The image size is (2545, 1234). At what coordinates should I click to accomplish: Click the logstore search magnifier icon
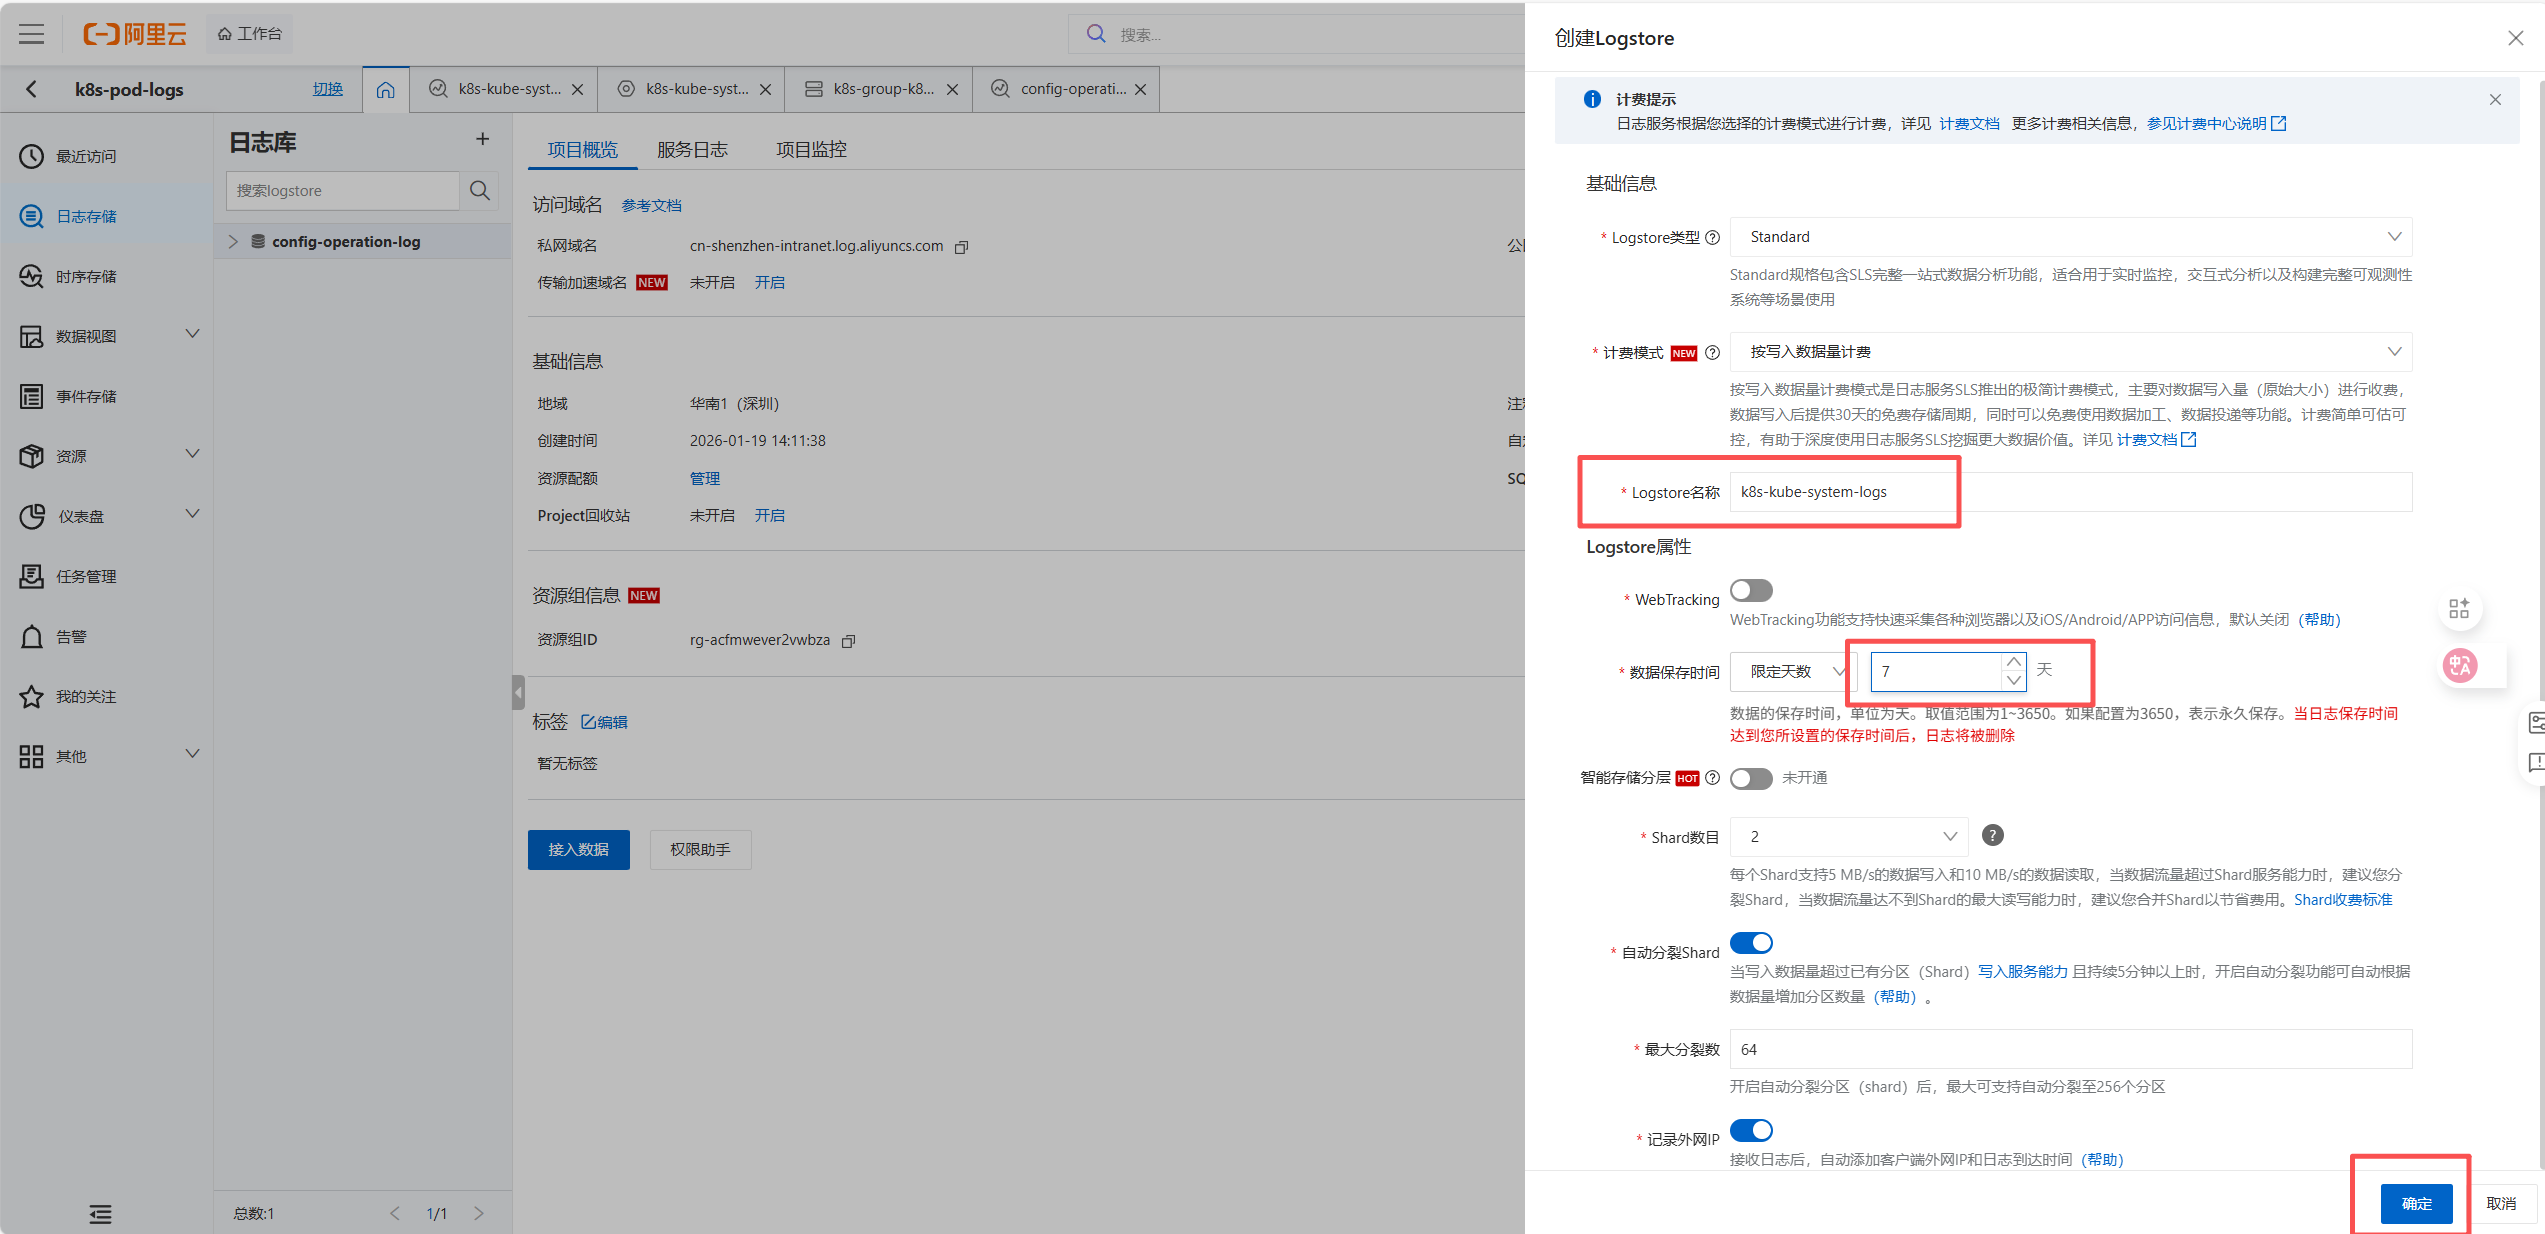(480, 190)
